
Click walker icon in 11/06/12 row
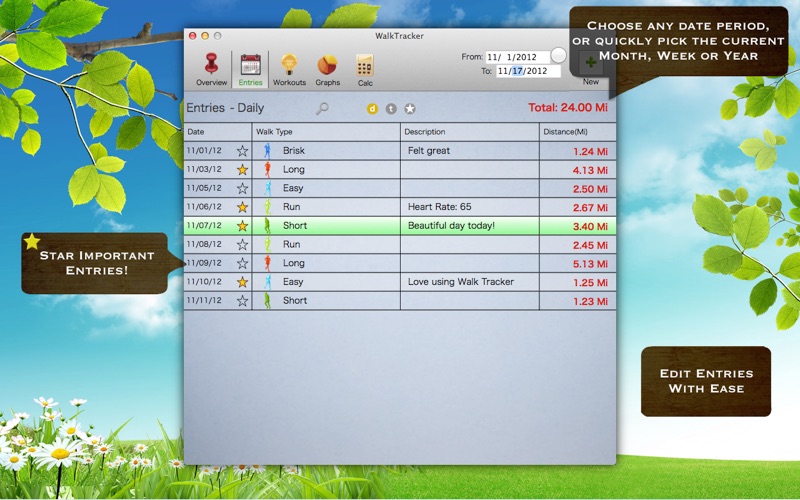point(267,207)
